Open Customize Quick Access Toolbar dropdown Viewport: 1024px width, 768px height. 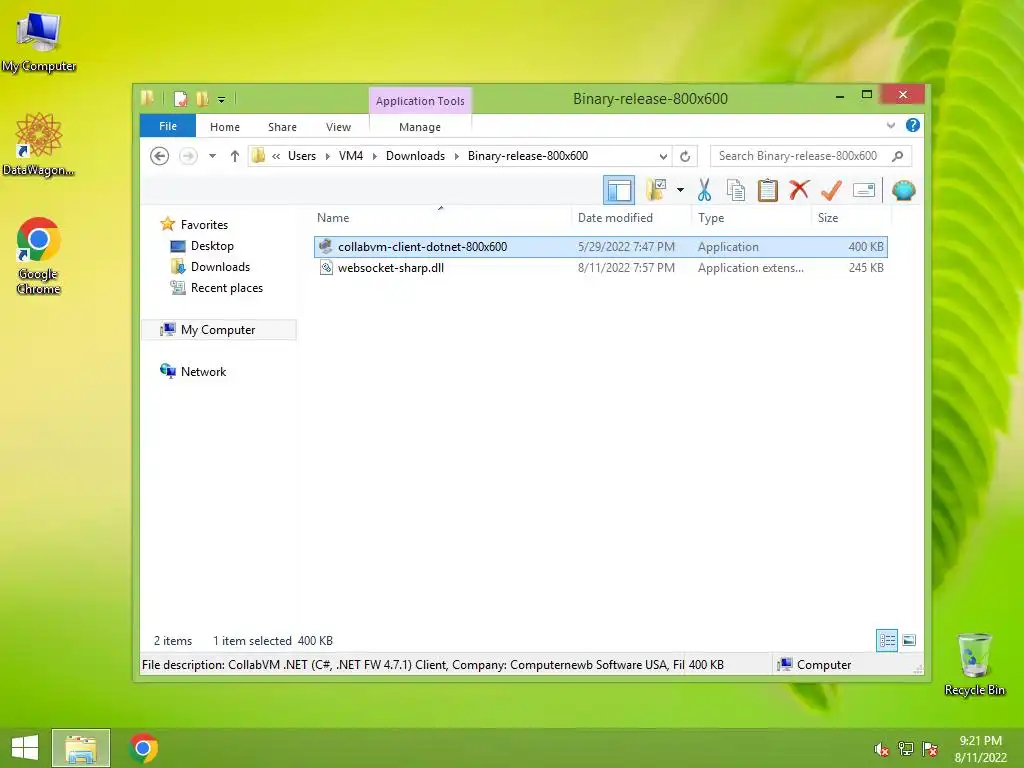pos(221,99)
